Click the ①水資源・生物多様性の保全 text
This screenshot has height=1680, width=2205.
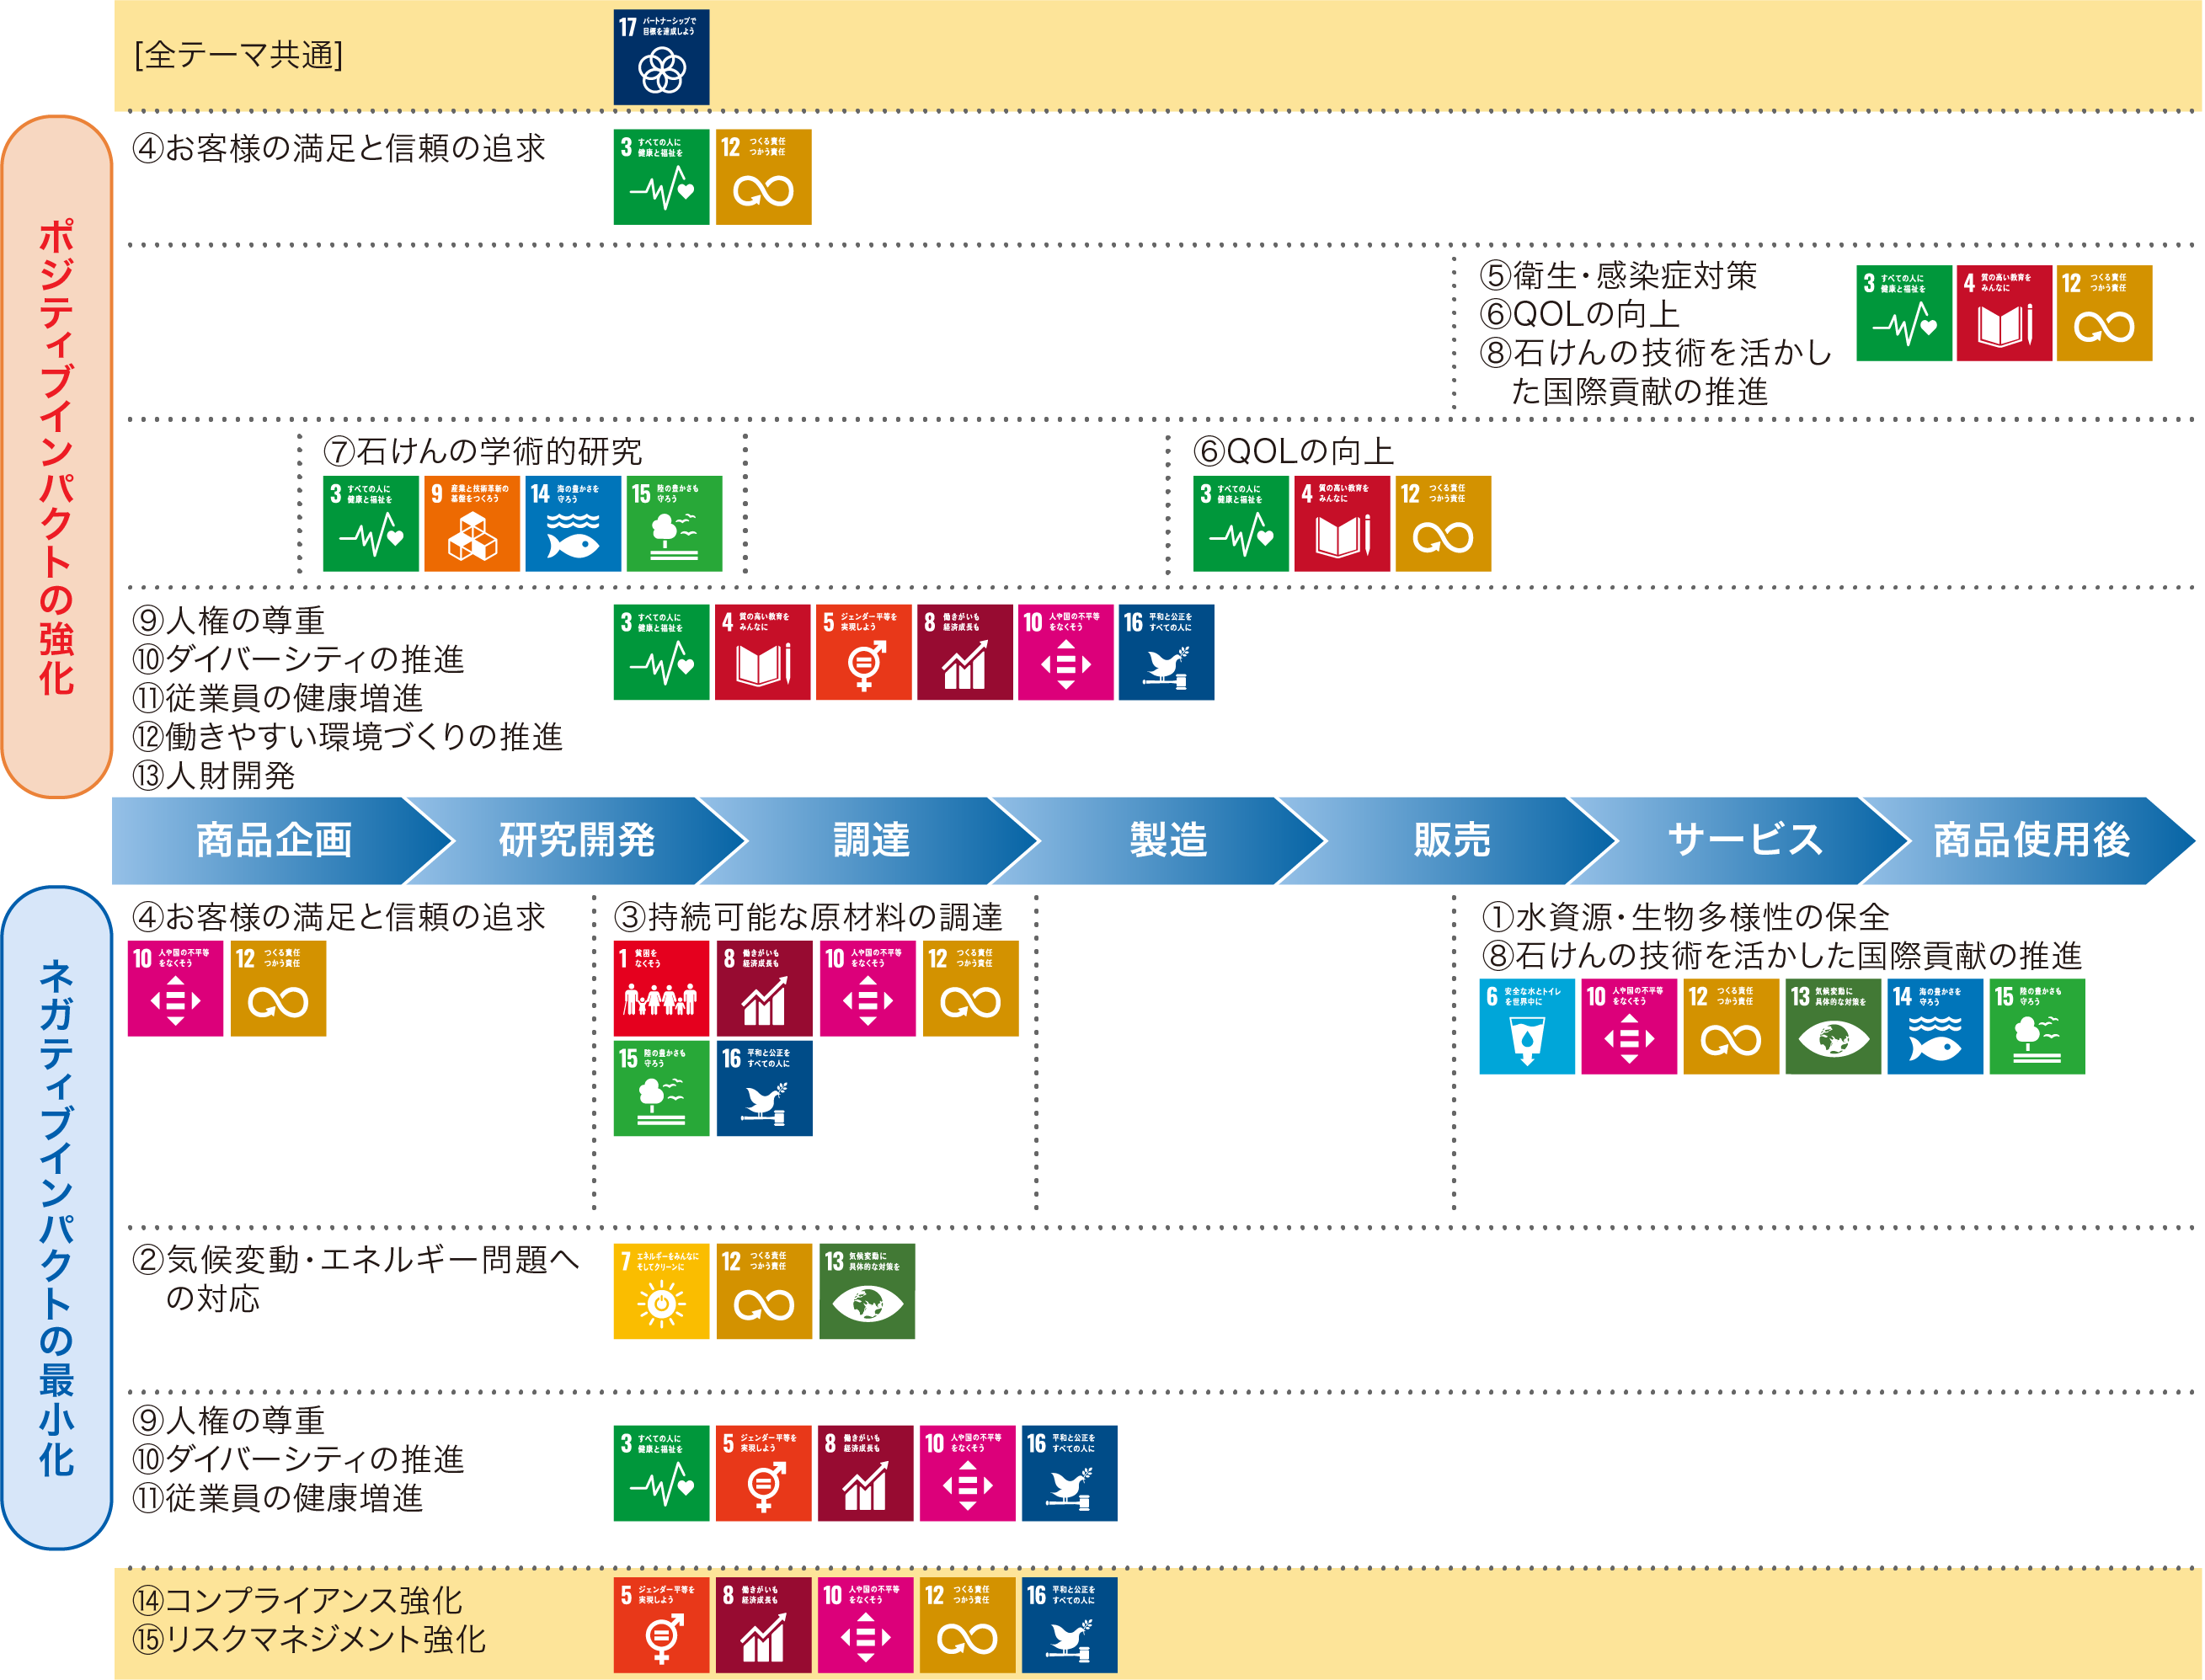point(1686,918)
